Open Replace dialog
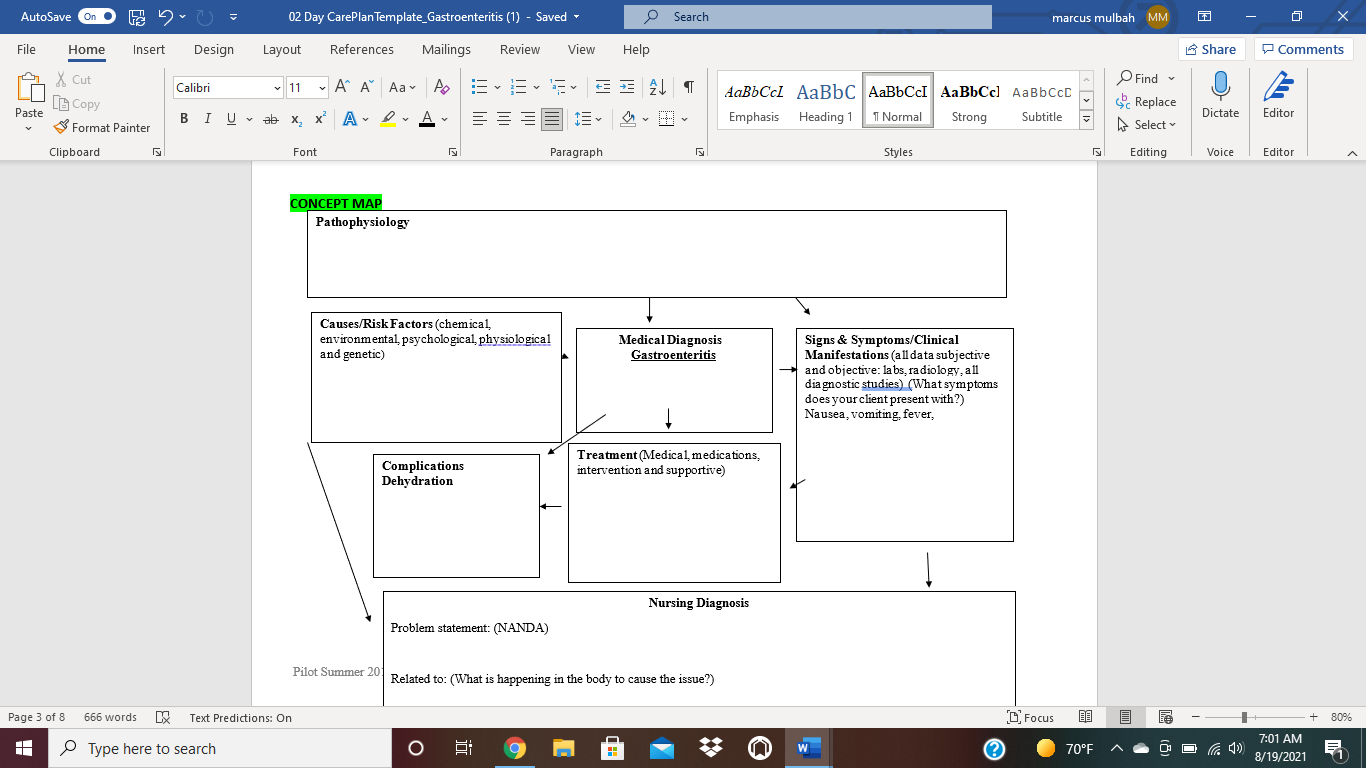 tap(1146, 102)
